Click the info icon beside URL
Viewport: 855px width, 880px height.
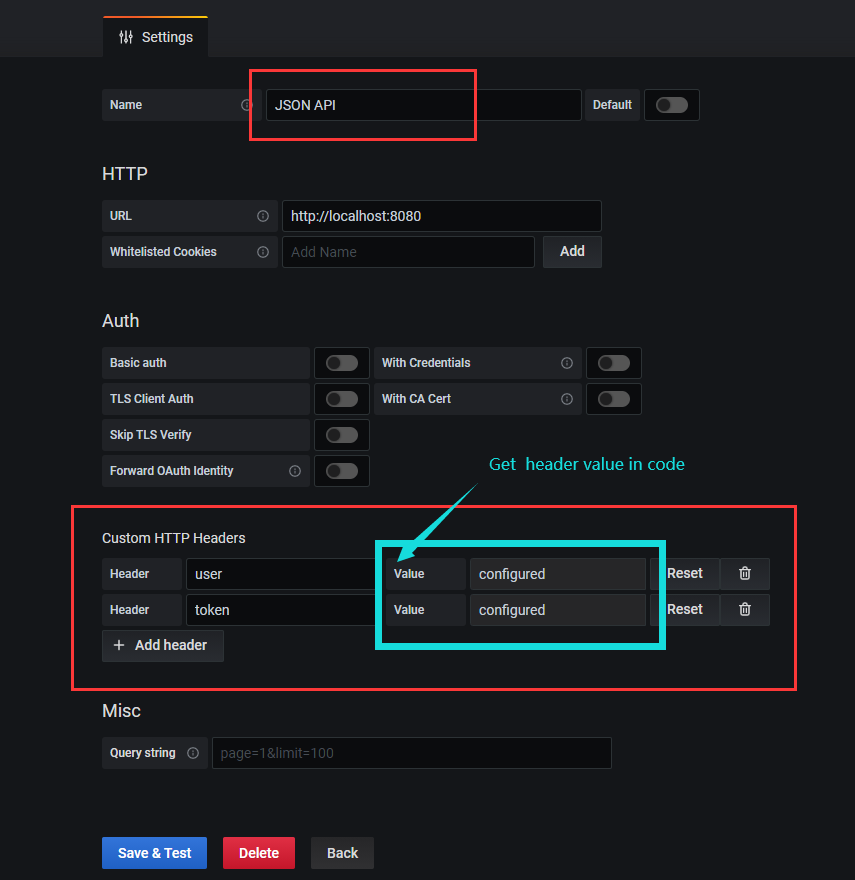point(263,216)
